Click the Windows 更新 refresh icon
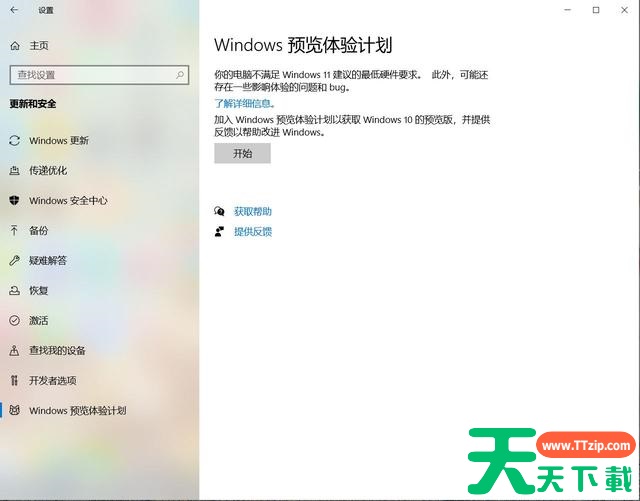Image resolution: width=640 pixels, height=501 pixels. [14, 140]
